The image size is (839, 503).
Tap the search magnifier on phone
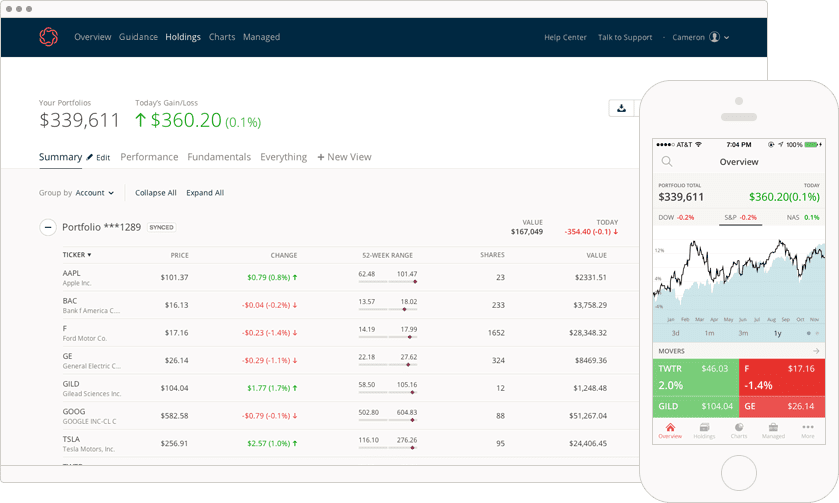(x=667, y=161)
